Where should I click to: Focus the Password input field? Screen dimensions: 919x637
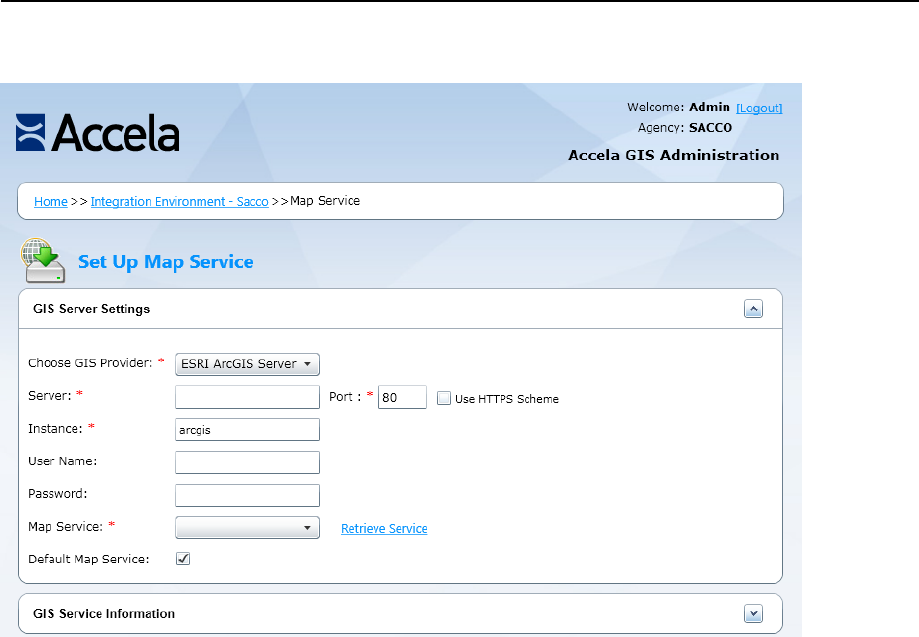[x=247, y=495]
